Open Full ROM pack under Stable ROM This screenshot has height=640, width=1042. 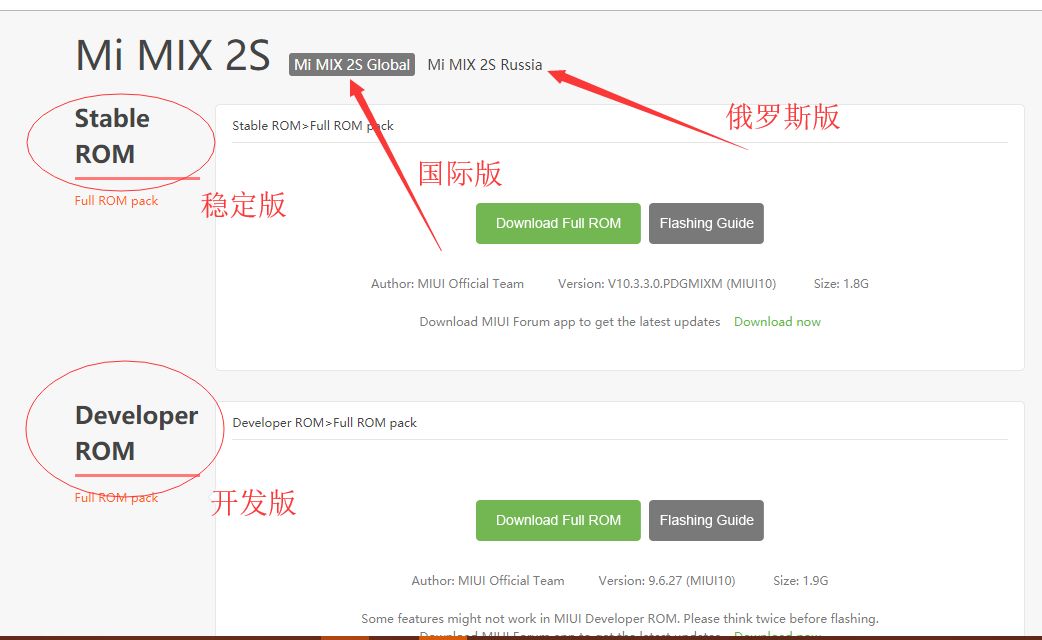(115, 200)
